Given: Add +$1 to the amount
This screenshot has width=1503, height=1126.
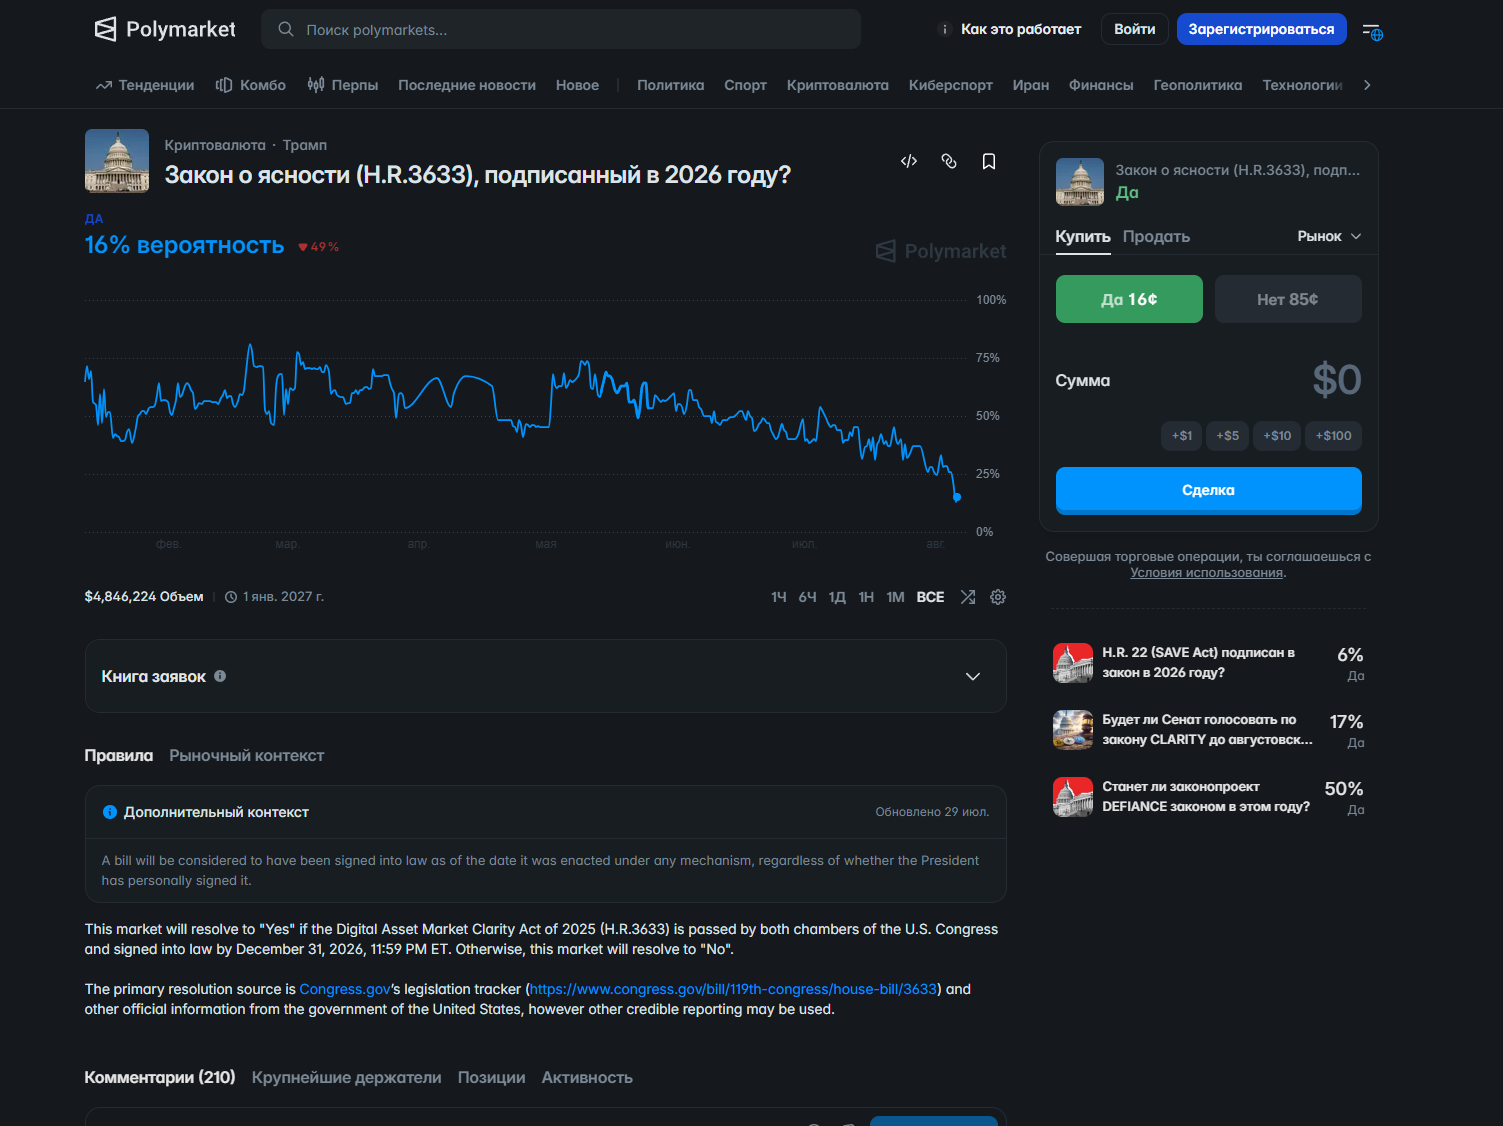Looking at the screenshot, I should point(1182,436).
